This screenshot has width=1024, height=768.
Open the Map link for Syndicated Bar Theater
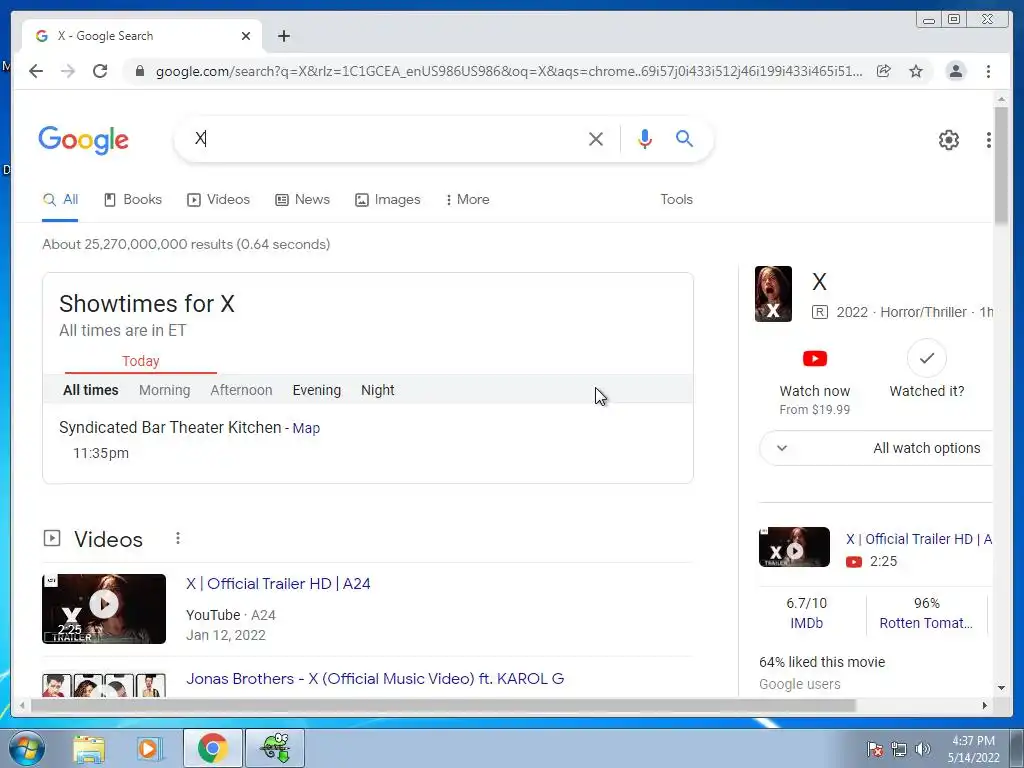(306, 428)
